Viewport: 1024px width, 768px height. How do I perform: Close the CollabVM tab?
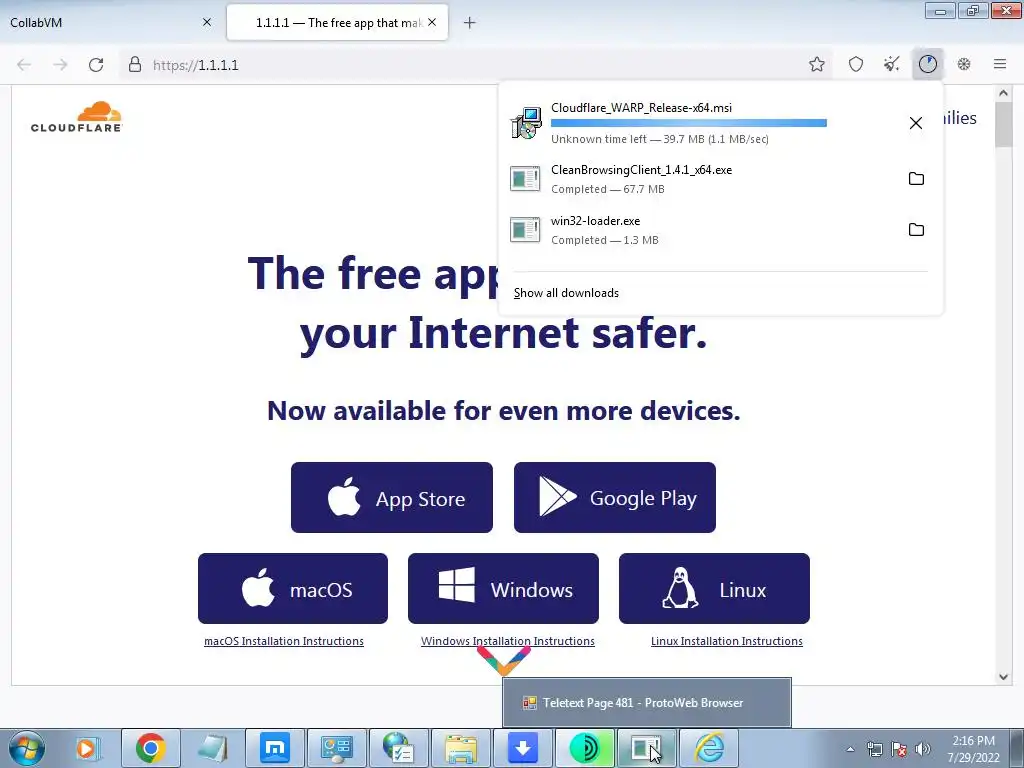(207, 22)
